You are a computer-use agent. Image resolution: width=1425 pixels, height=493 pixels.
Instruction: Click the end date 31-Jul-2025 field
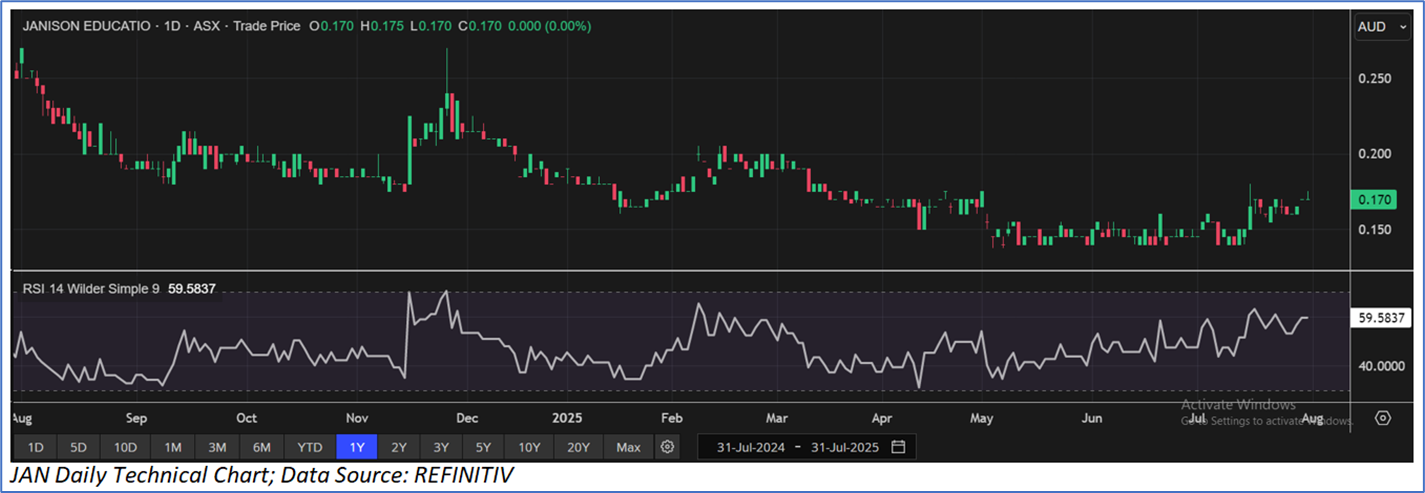pos(844,446)
